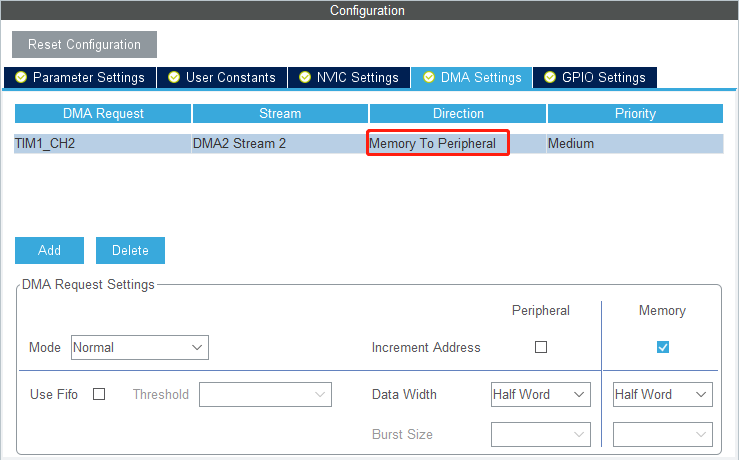The width and height of the screenshot is (739, 460).
Task: Click the Priority column header
Action: coord(635,114)
